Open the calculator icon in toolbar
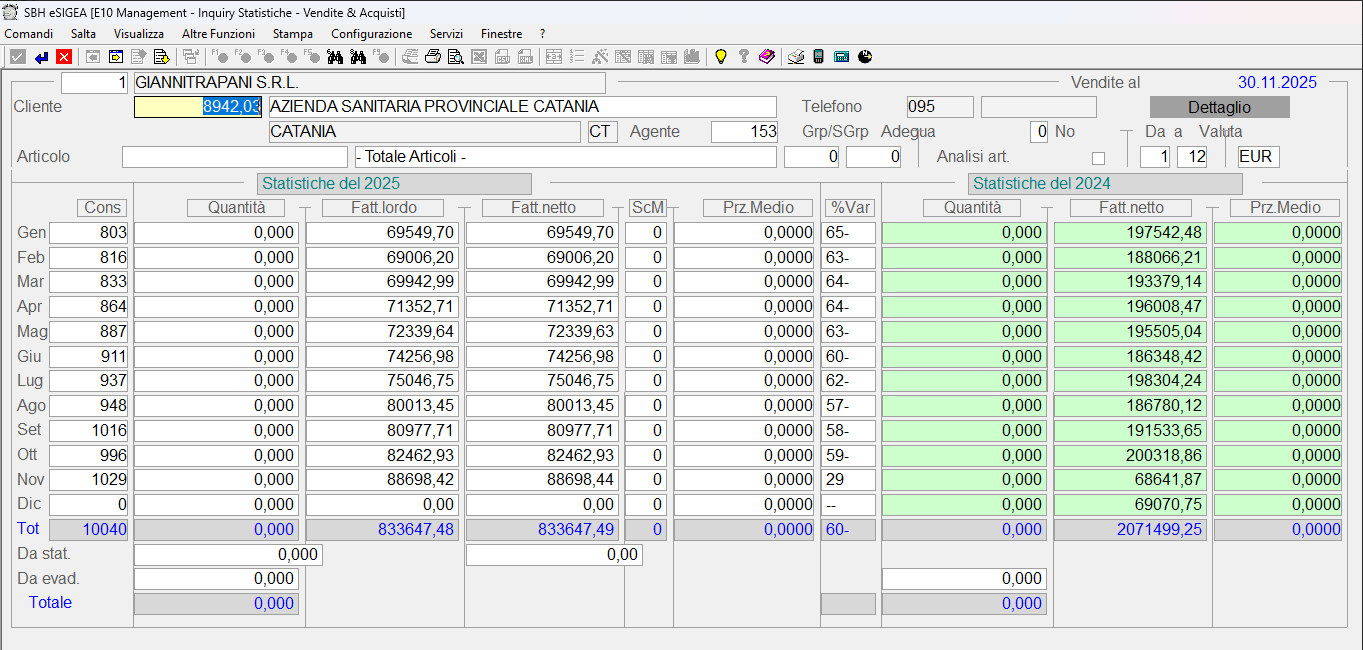 coord(841,57)
